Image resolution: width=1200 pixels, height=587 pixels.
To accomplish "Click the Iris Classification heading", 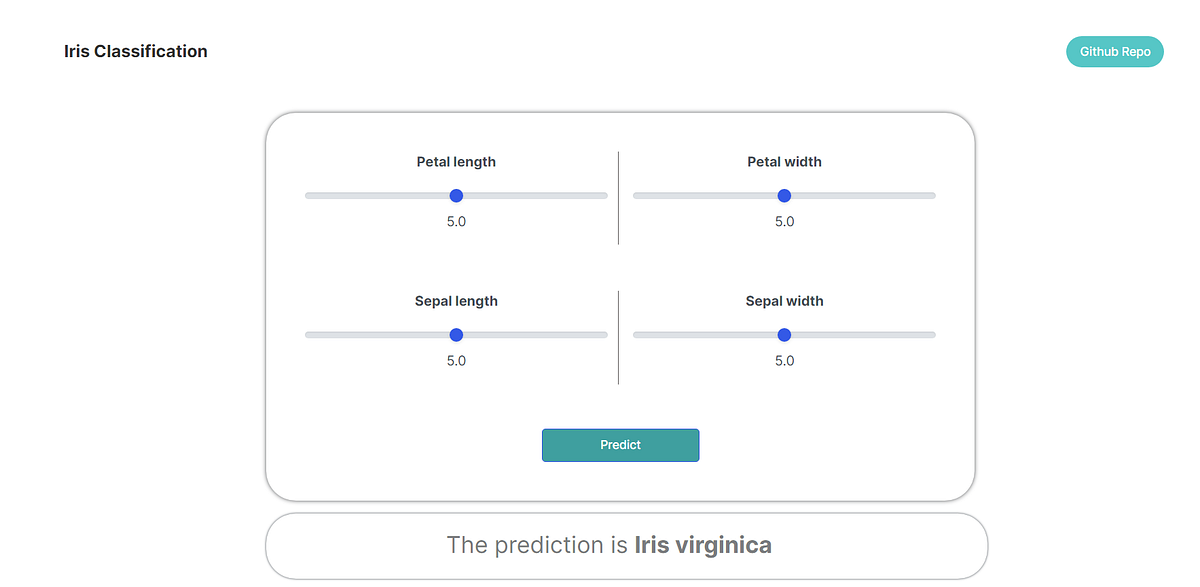I will [x=135, y=51].
